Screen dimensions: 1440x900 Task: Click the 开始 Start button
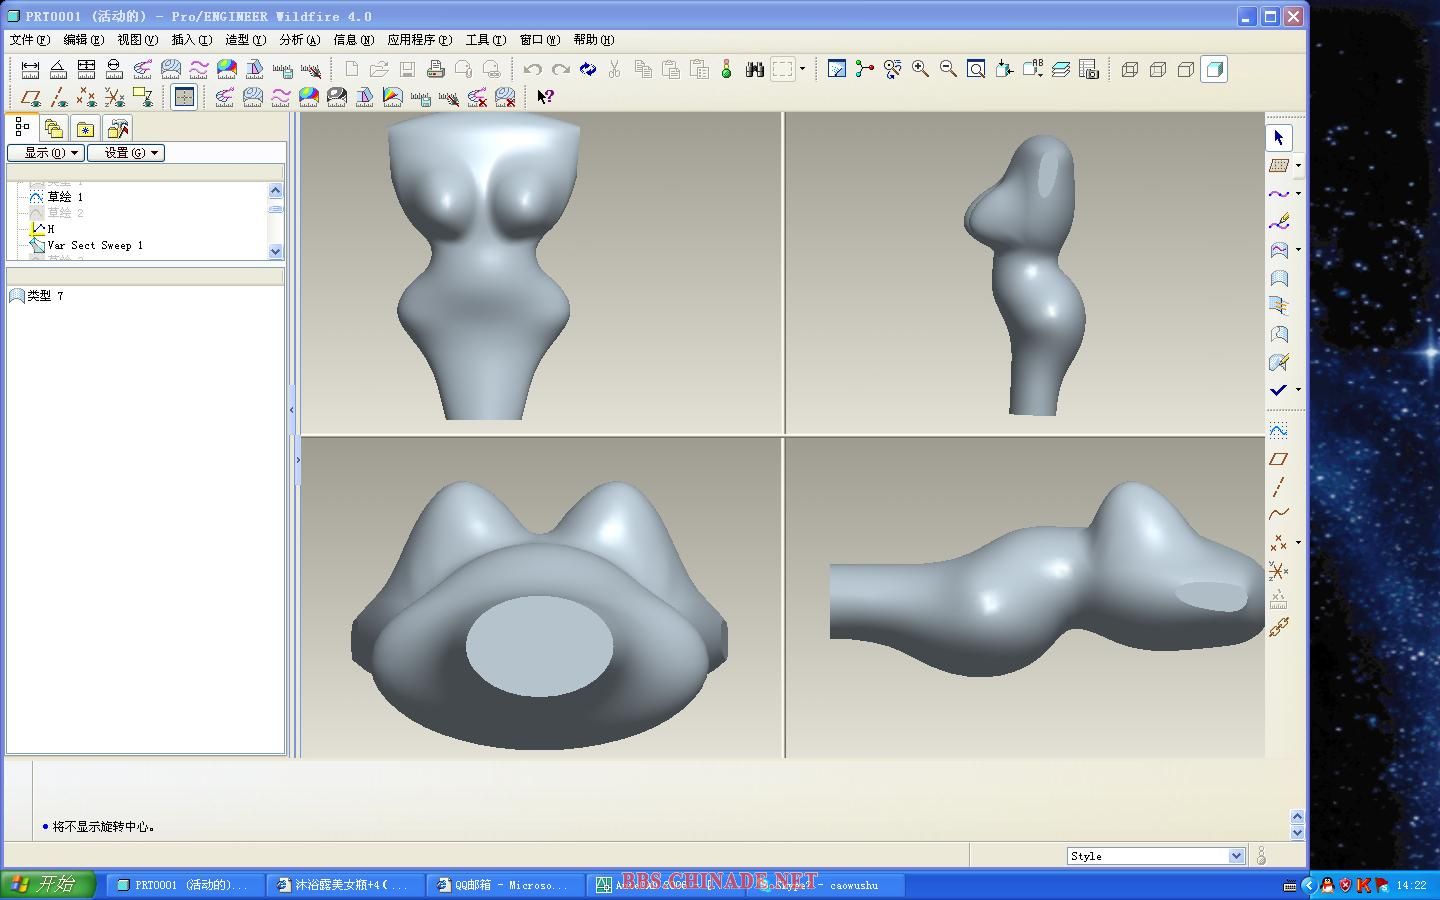coord(47,885)
